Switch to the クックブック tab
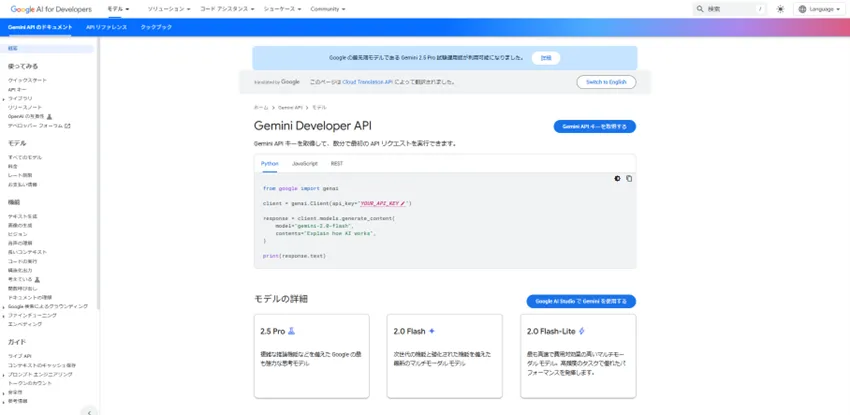 click(x=157, y=27)
